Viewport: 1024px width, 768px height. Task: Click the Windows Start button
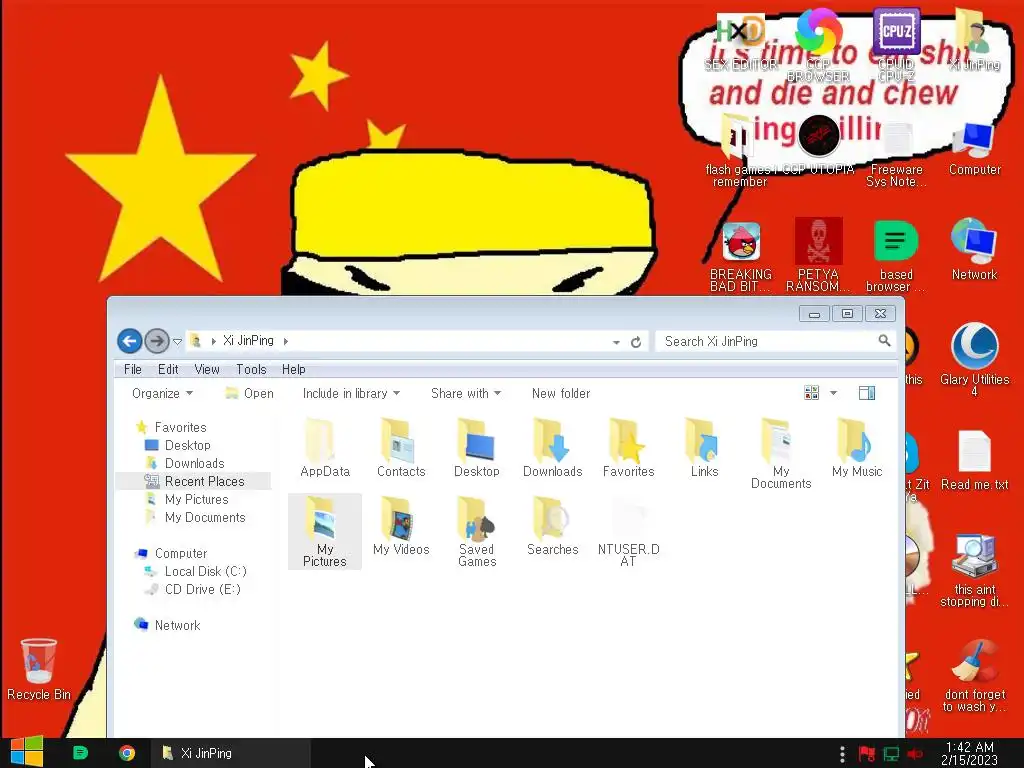27,752
